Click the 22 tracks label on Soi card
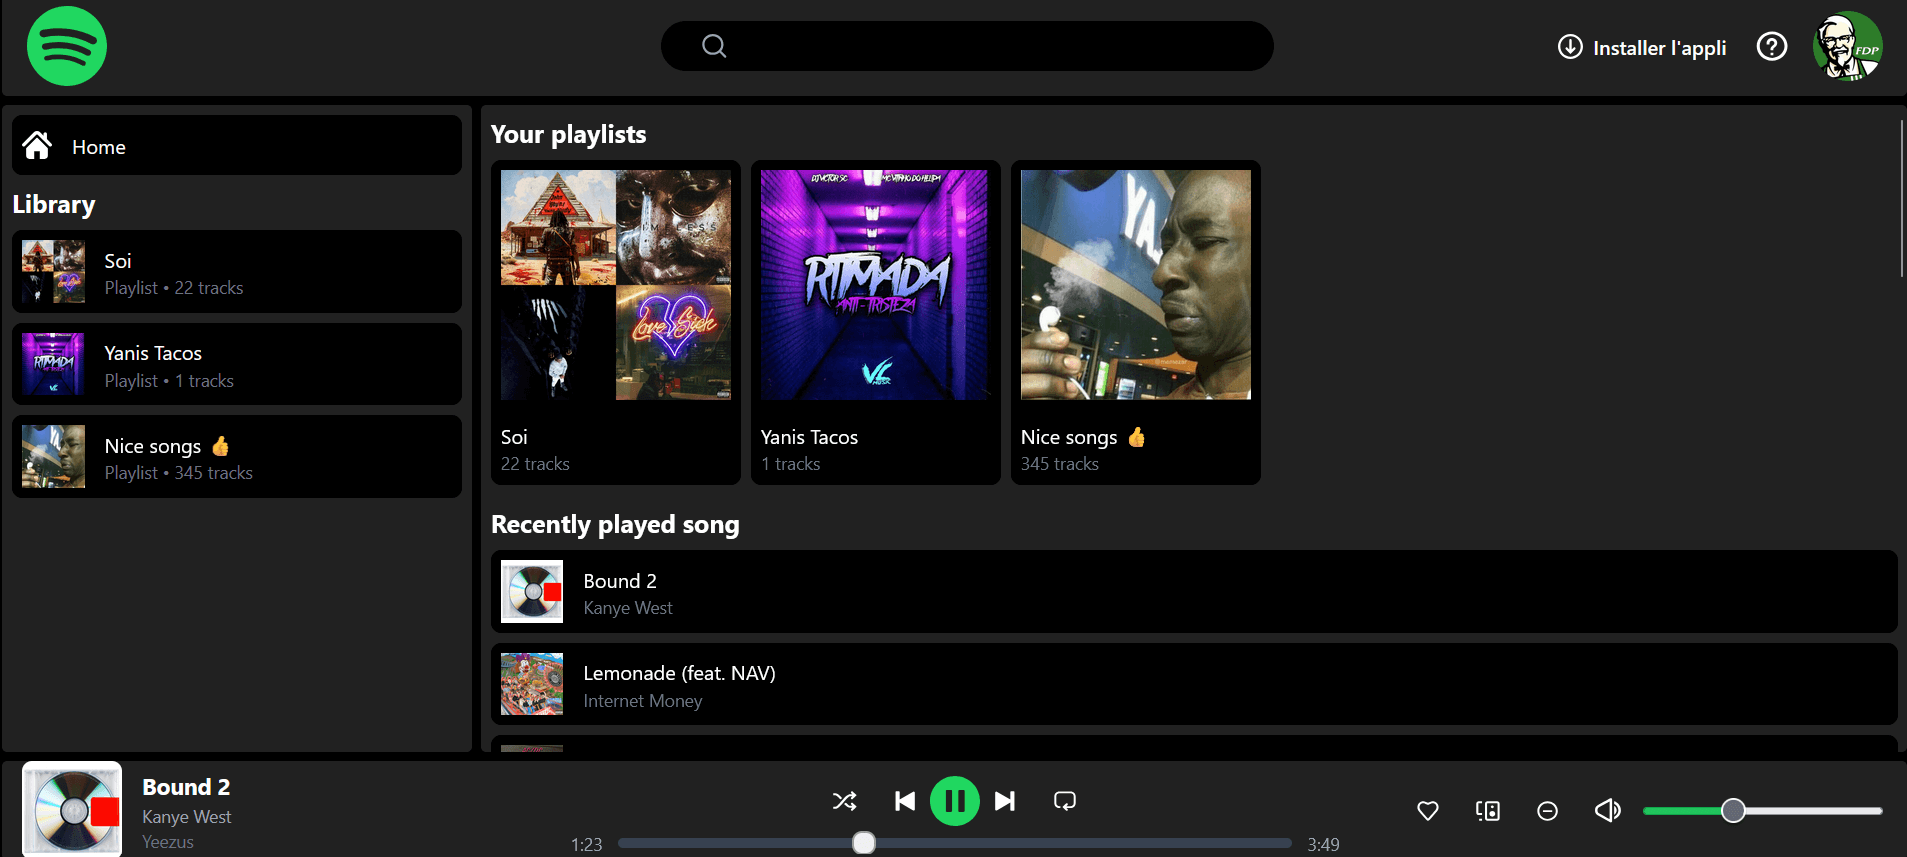Screen dimensions: 1907x857 click(x=535, y=464)
